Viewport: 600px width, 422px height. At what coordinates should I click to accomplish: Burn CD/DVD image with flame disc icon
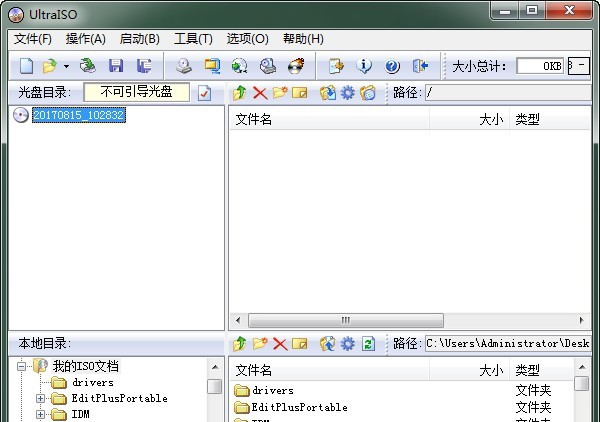coord(296,66)
